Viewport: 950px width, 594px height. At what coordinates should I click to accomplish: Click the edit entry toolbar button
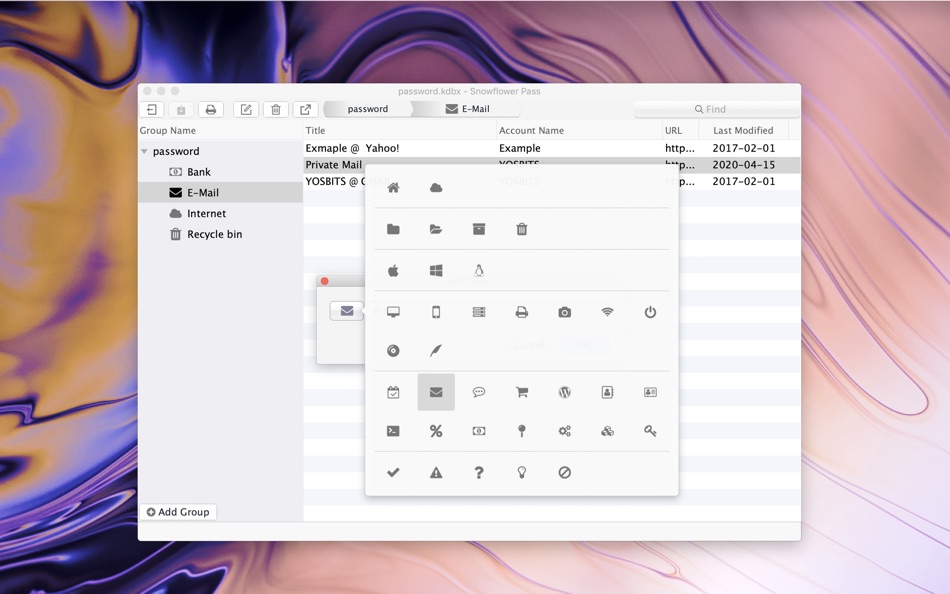pos(246,109)
